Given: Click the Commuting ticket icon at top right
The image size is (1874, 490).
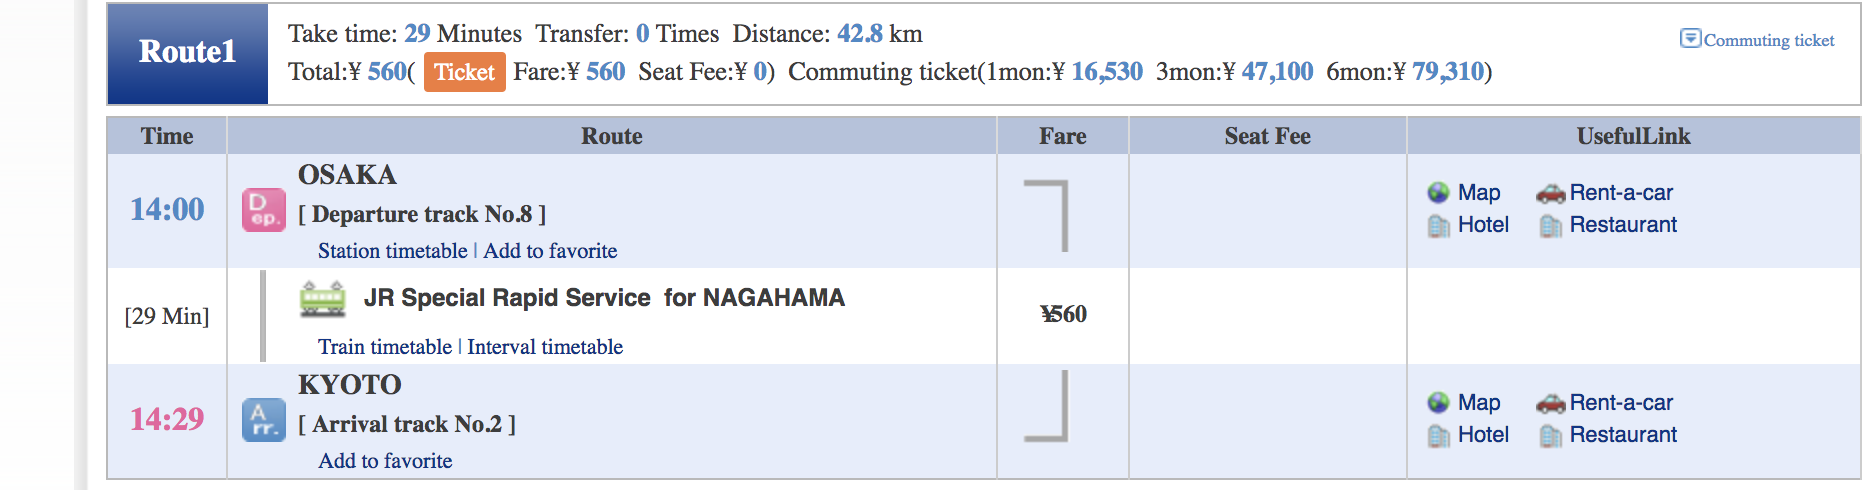Looking at the screenshot, I should (x=1690, y=39).
